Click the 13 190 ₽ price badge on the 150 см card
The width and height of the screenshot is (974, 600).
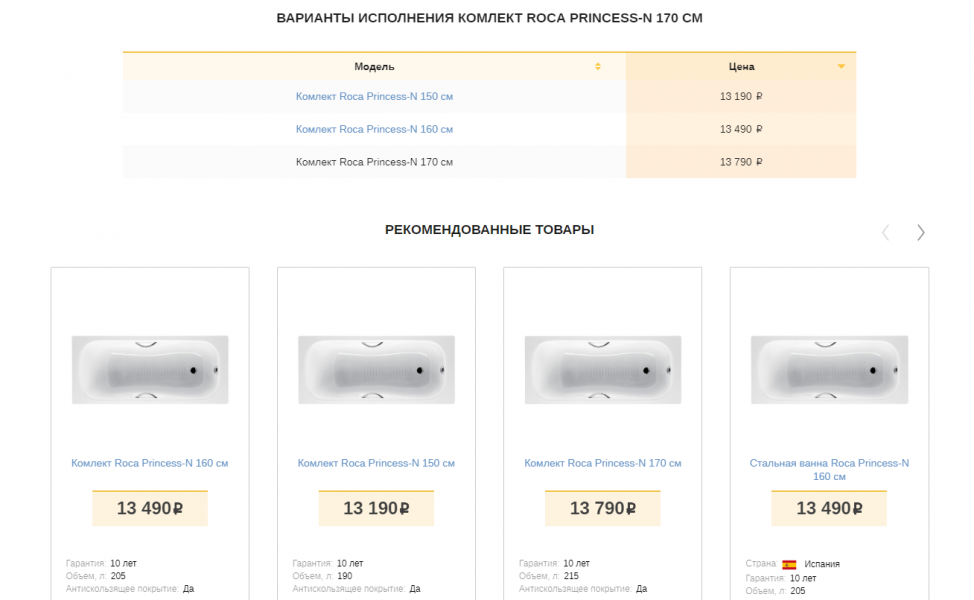click(x=376, y=509)
